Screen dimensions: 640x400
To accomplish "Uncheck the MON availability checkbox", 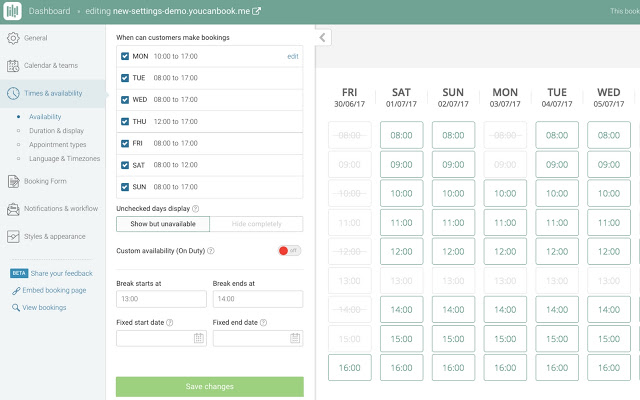I will 124,57.
